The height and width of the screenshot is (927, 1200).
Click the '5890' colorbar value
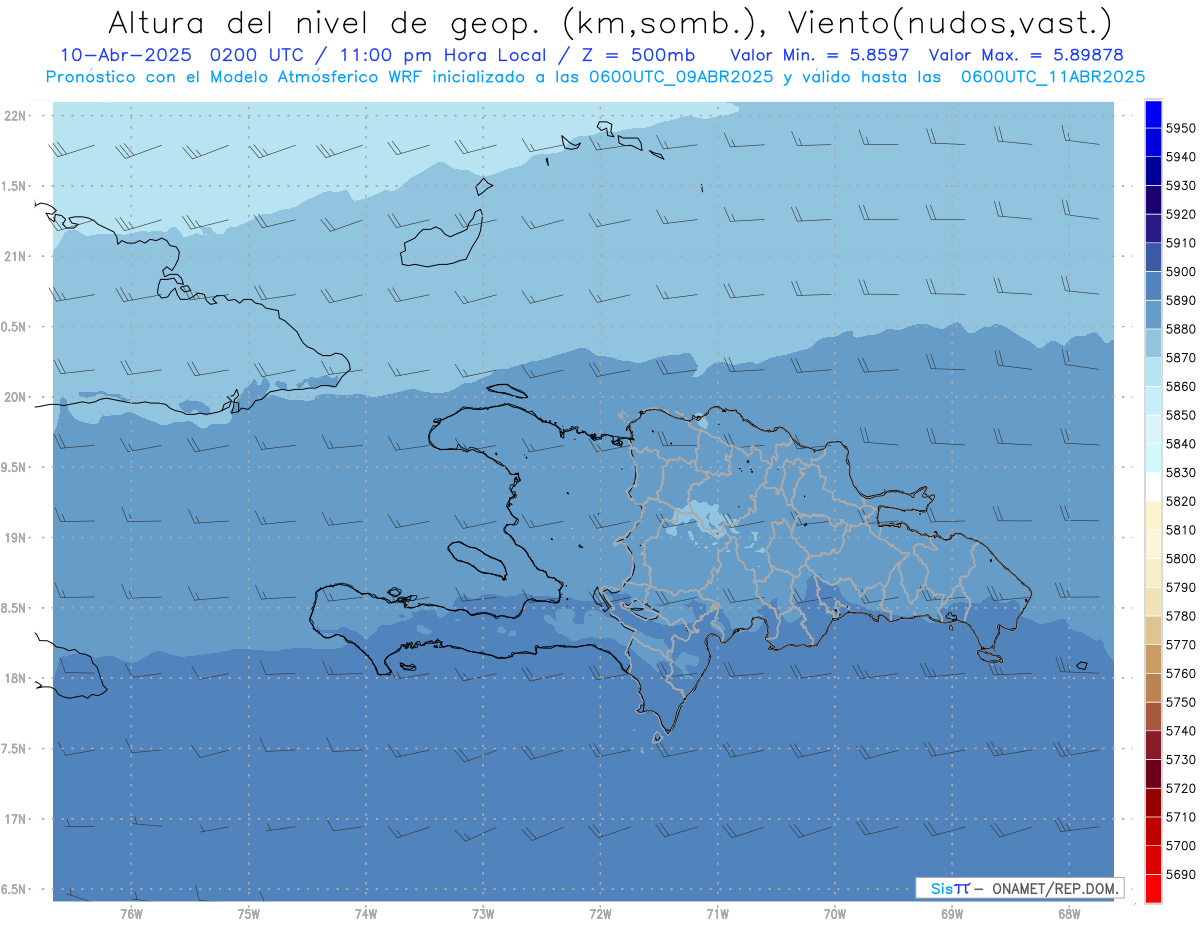(1181, 300)
